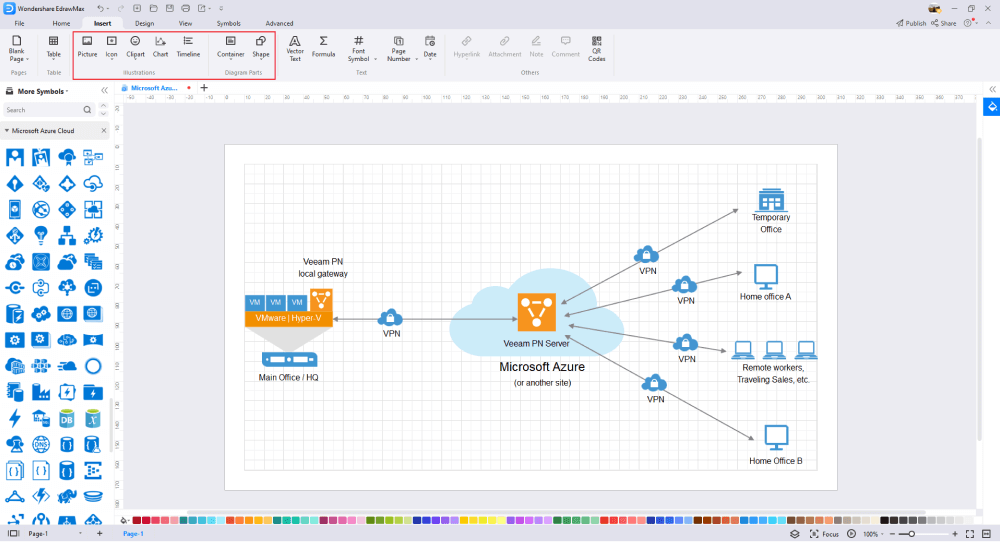Toggle page list panel icon at bottom left
This screenshot has height=542, width=1000.
13,533
